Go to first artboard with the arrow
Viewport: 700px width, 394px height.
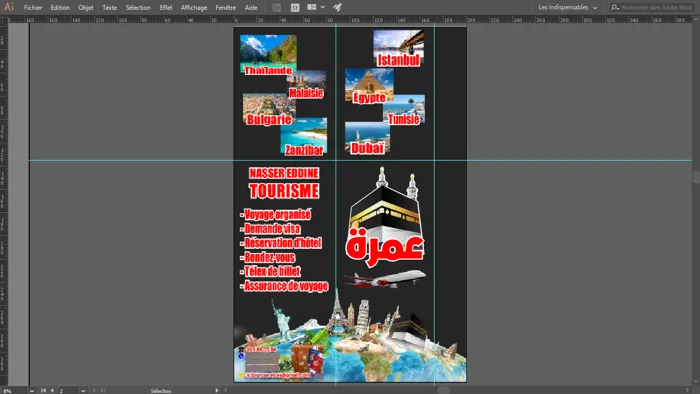(43, 390)
